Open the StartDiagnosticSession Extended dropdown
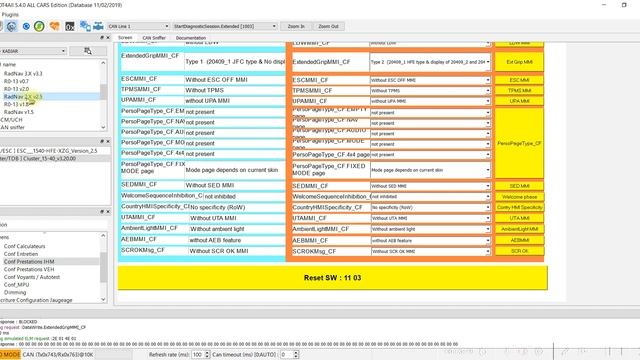Screen dimensions: 640x360 [x=225, y=26]
